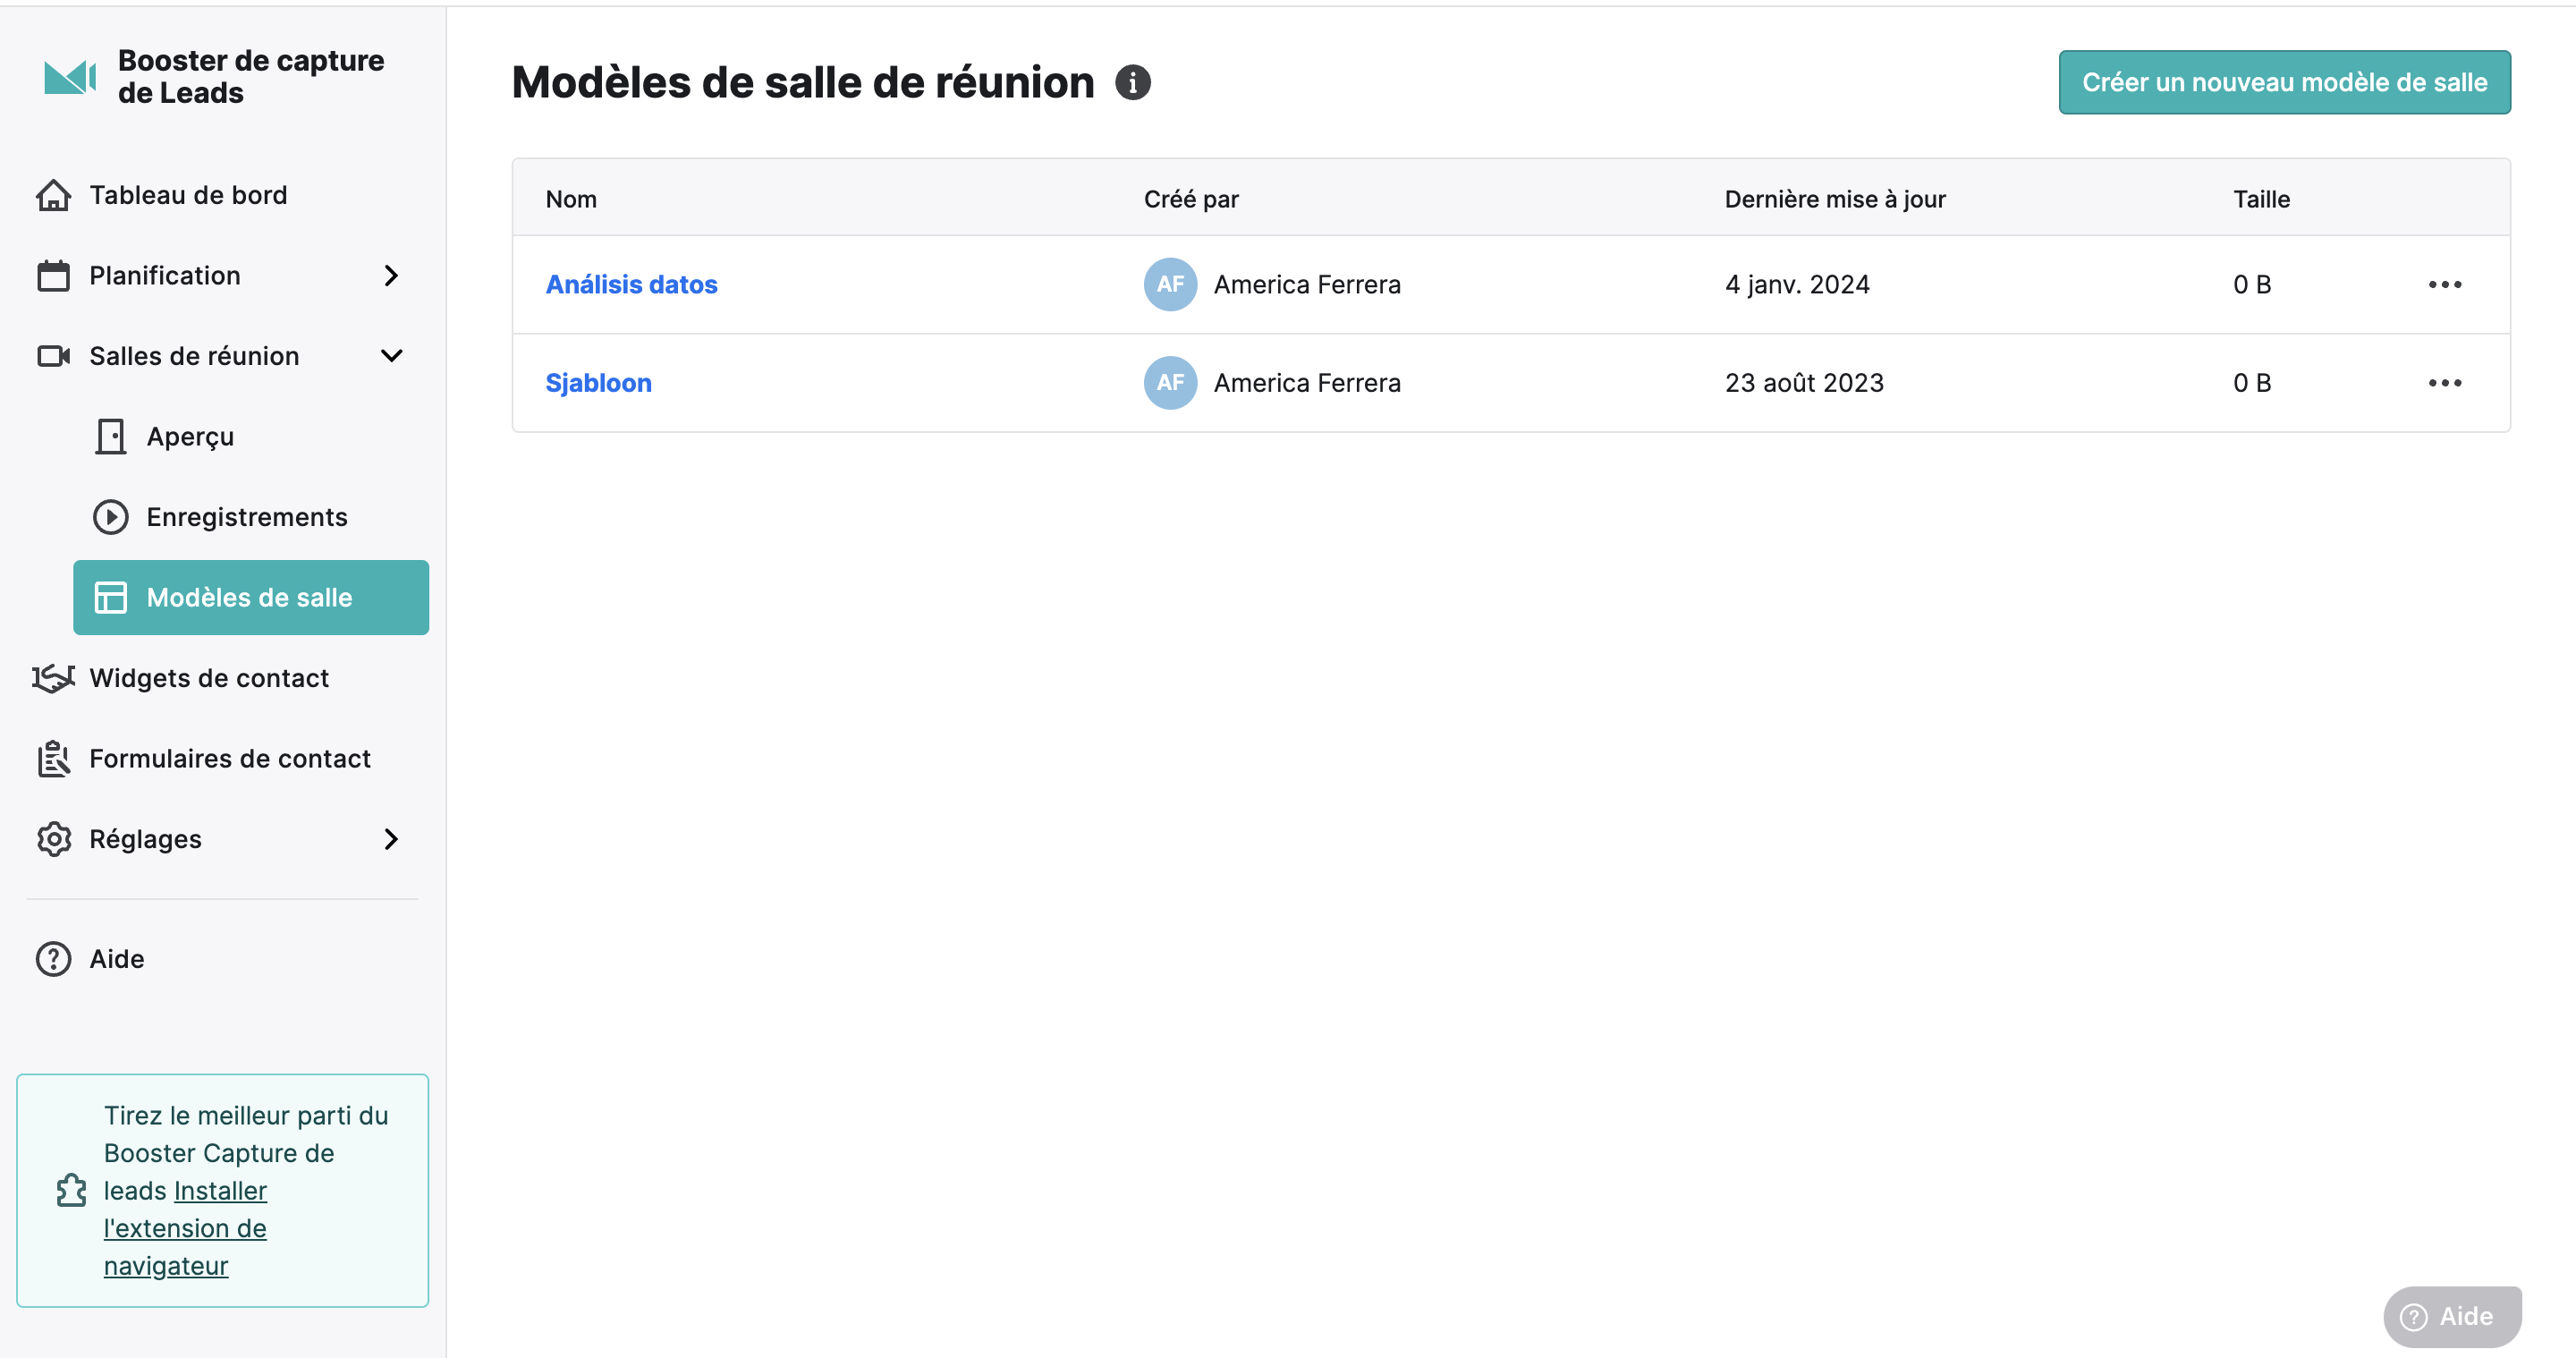
Task: Click America Ferrera in the Análisis datos row
Action: pyautogui.click(x=1307, y=285)
